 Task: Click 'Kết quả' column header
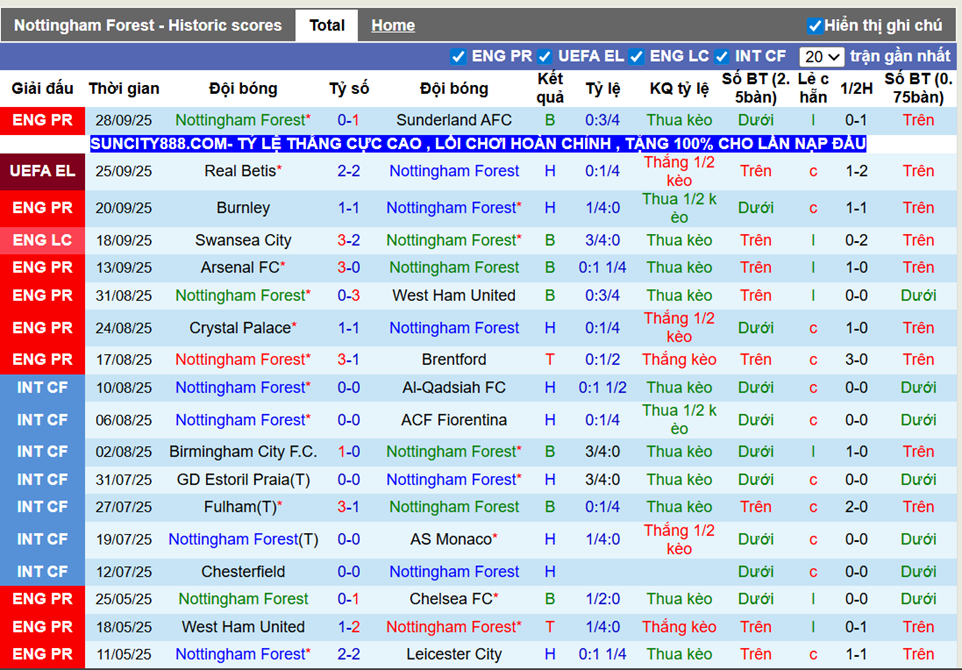(x=550, y=88)
